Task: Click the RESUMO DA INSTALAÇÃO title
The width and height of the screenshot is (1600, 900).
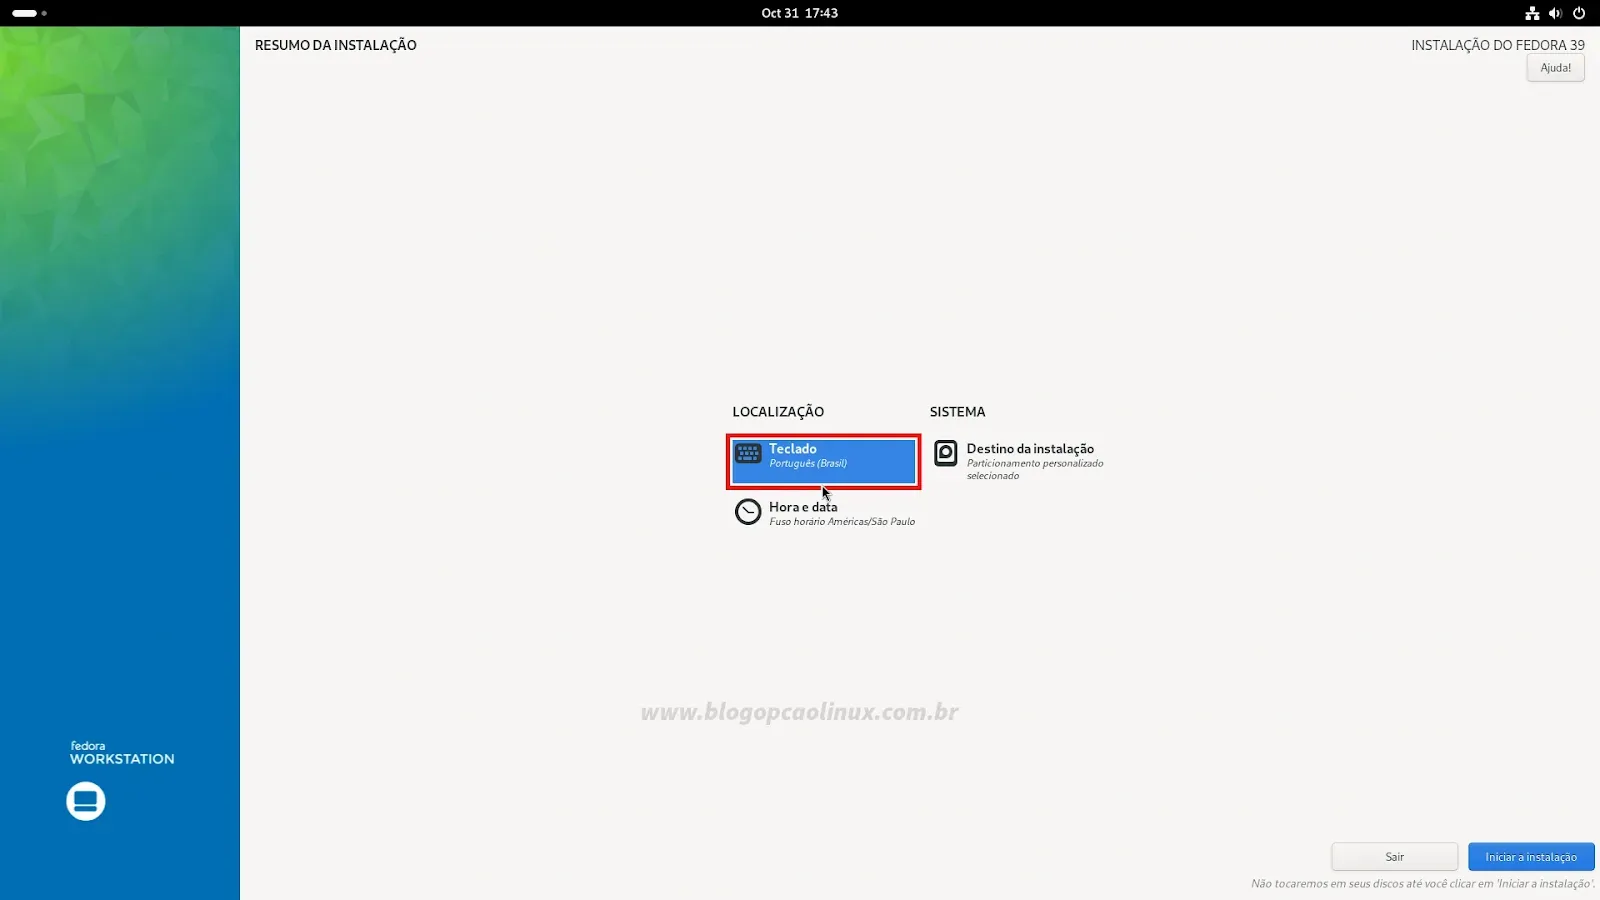Action: (x=335, y=45)
